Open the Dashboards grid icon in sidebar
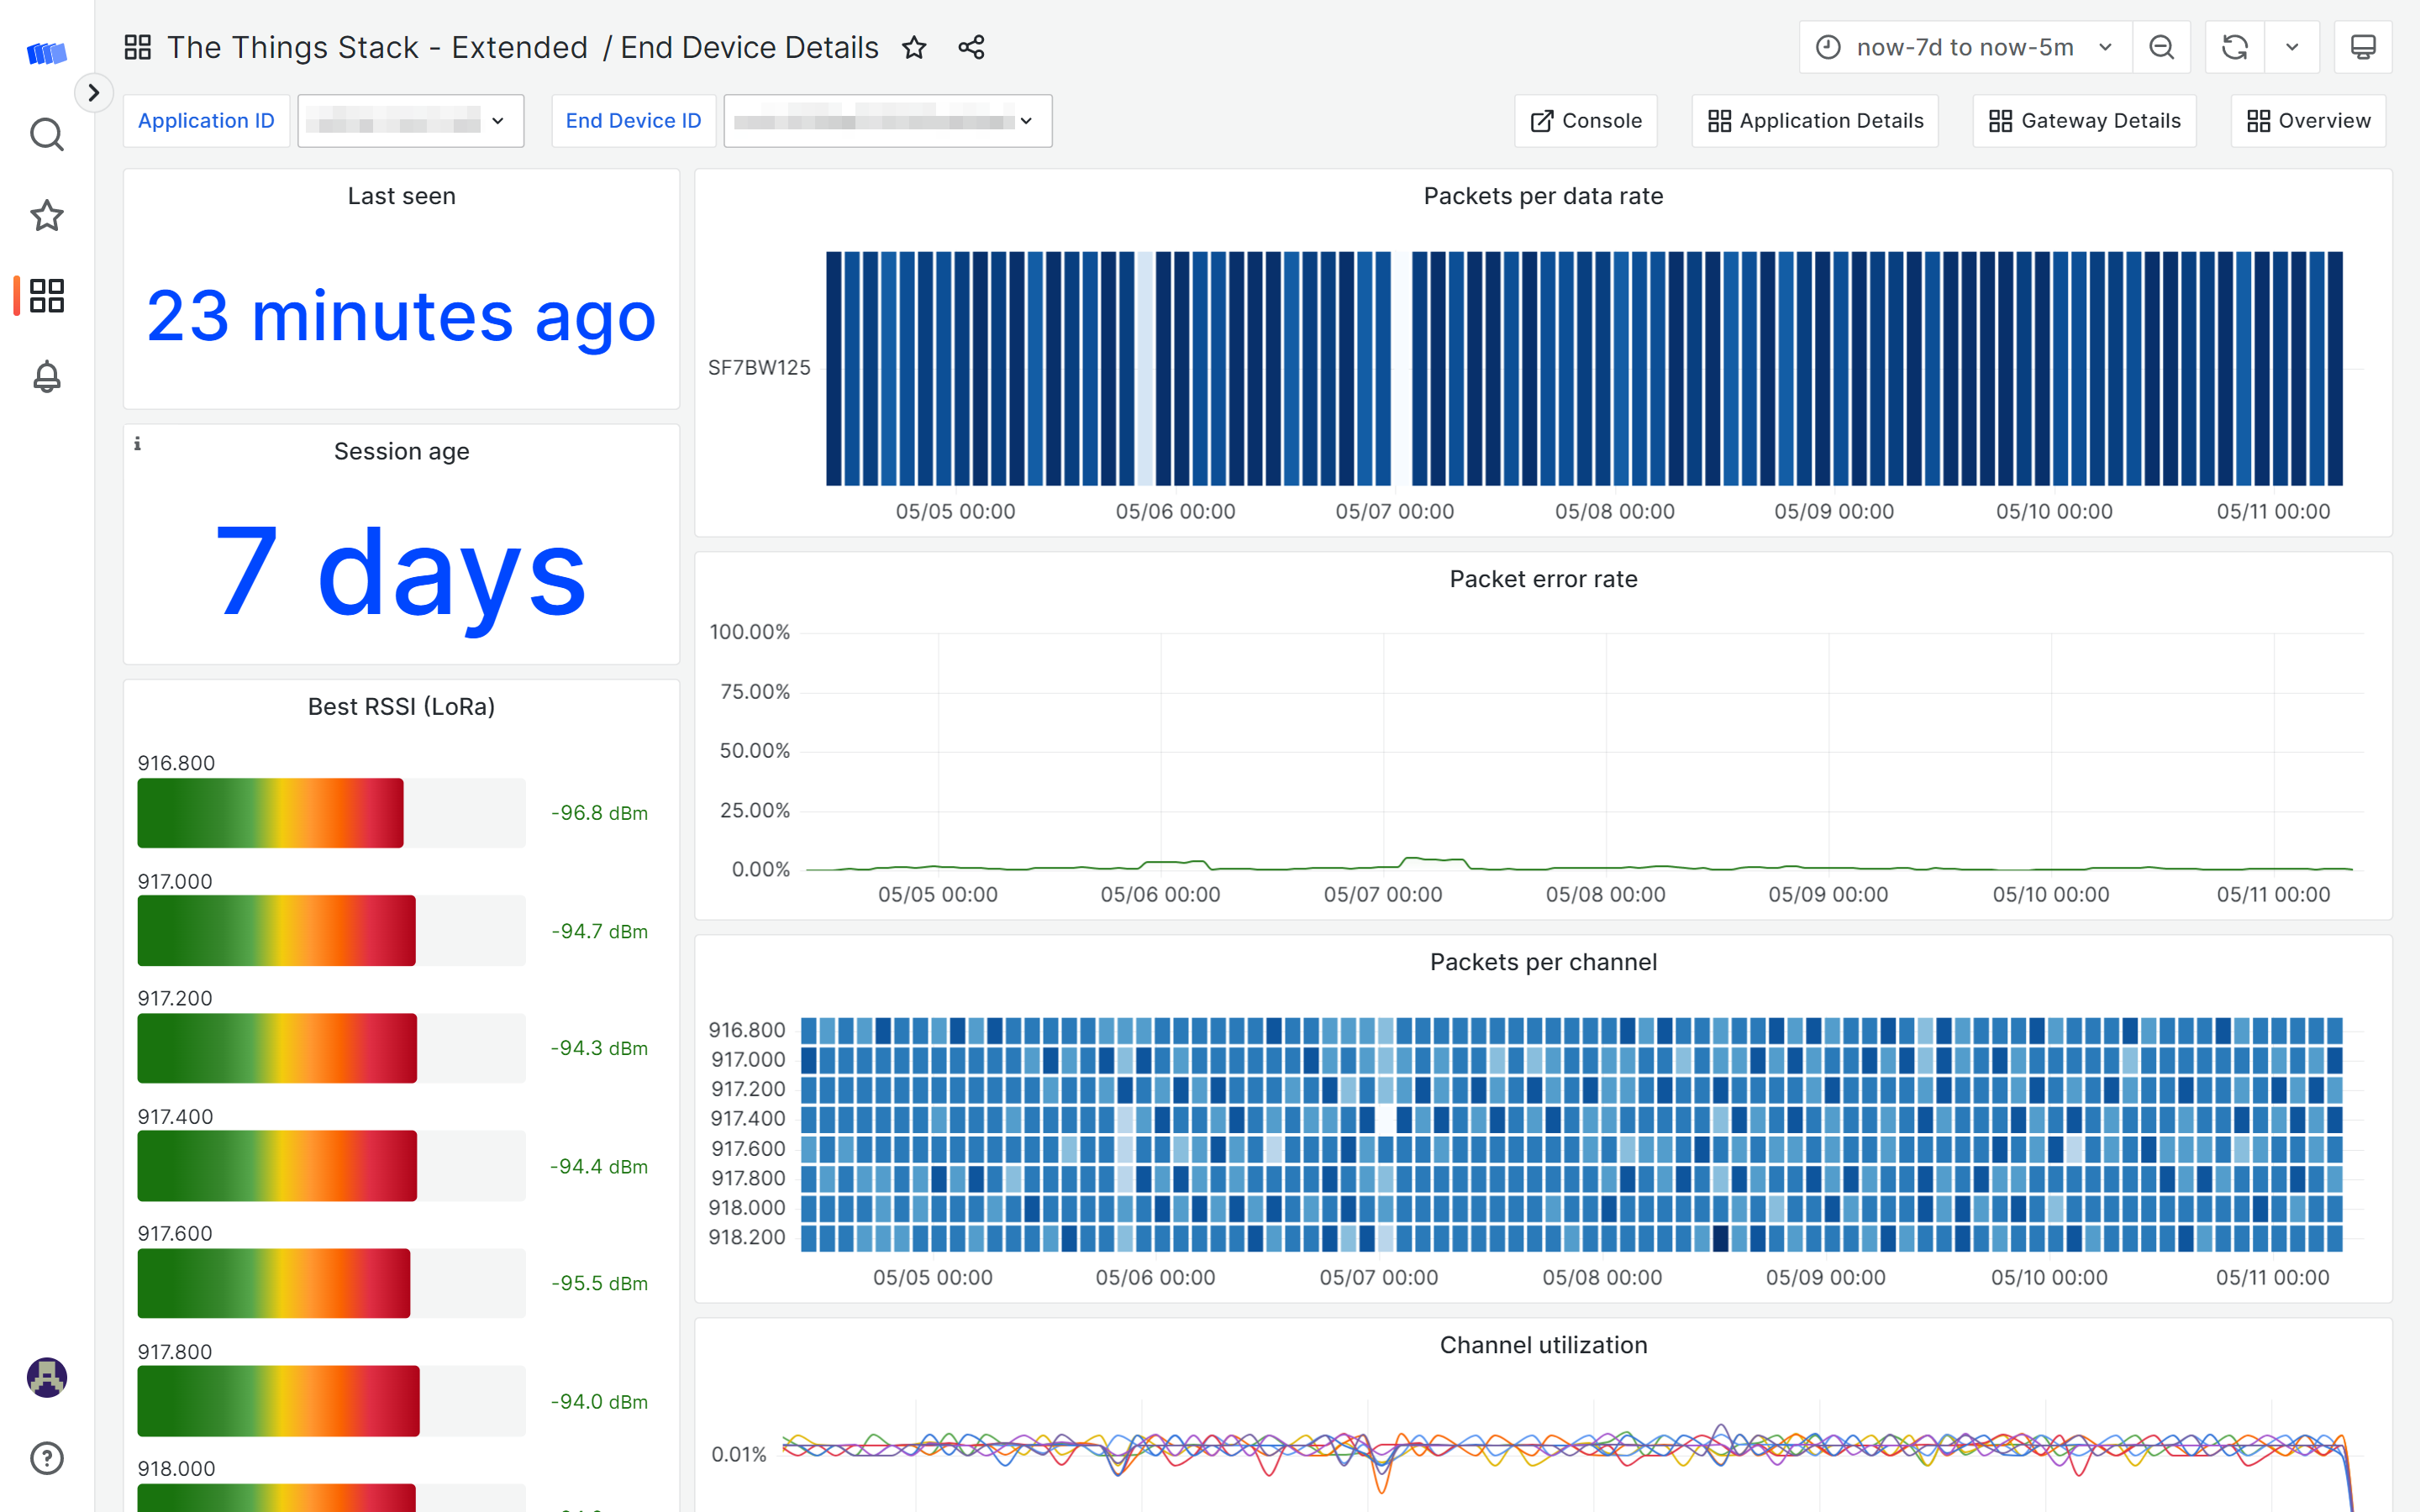2420x1512 pixels. (46, 296)
